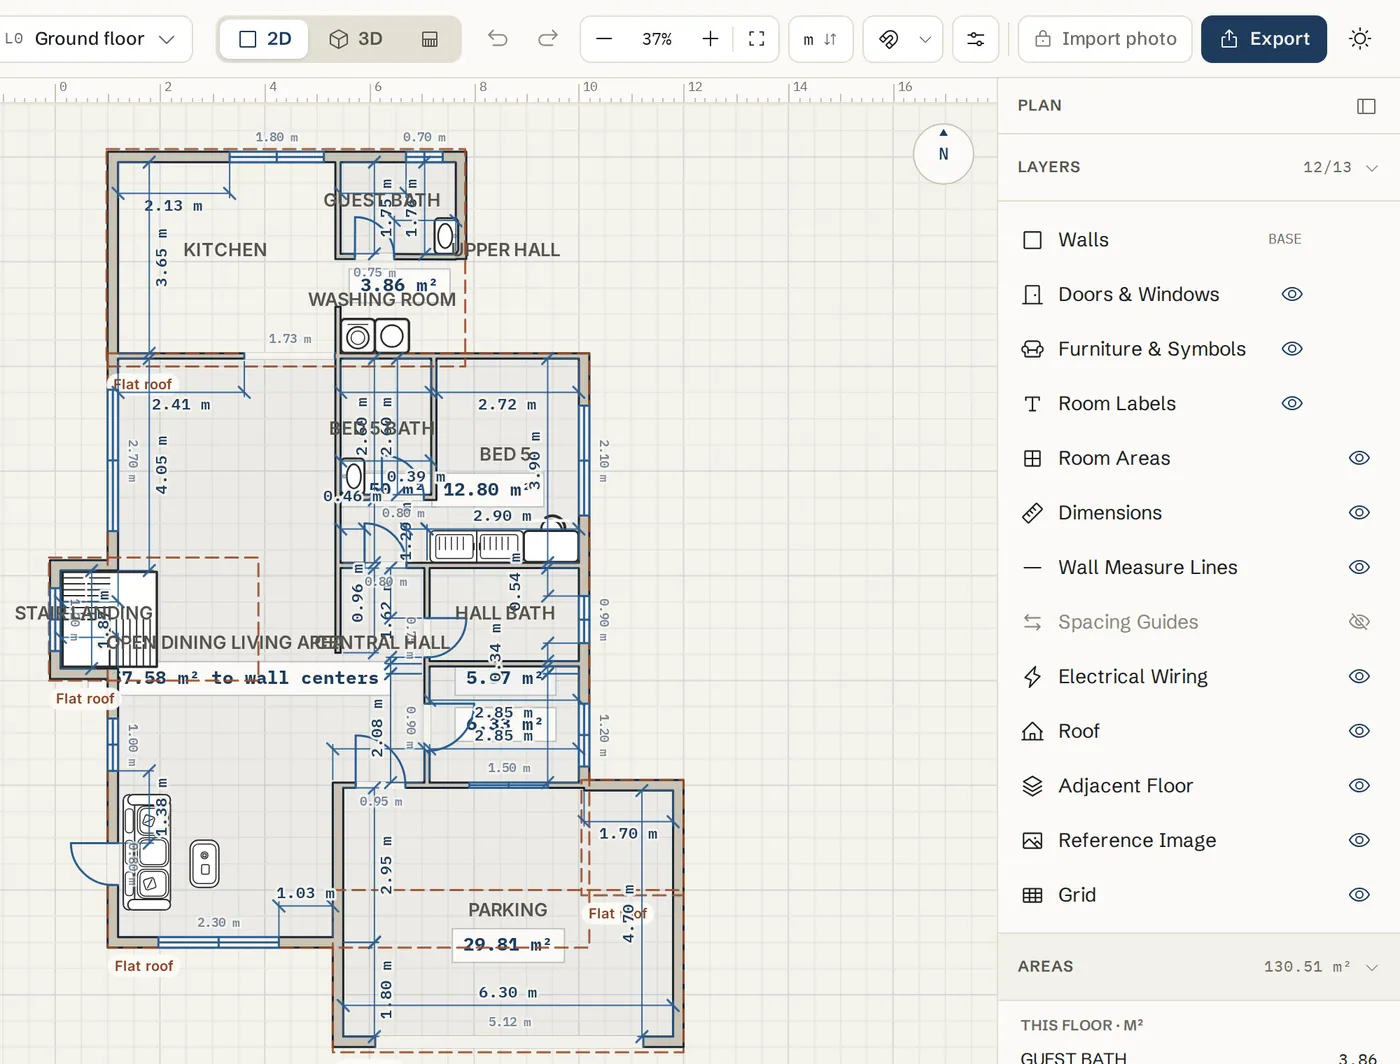Hide the Room Areas layer

click(1359, 458)
